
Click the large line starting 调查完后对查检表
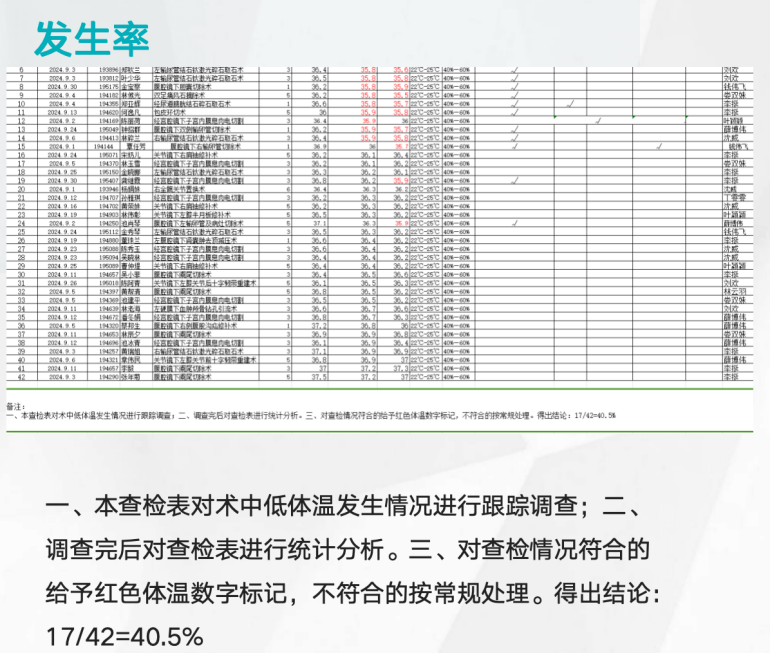348,550
